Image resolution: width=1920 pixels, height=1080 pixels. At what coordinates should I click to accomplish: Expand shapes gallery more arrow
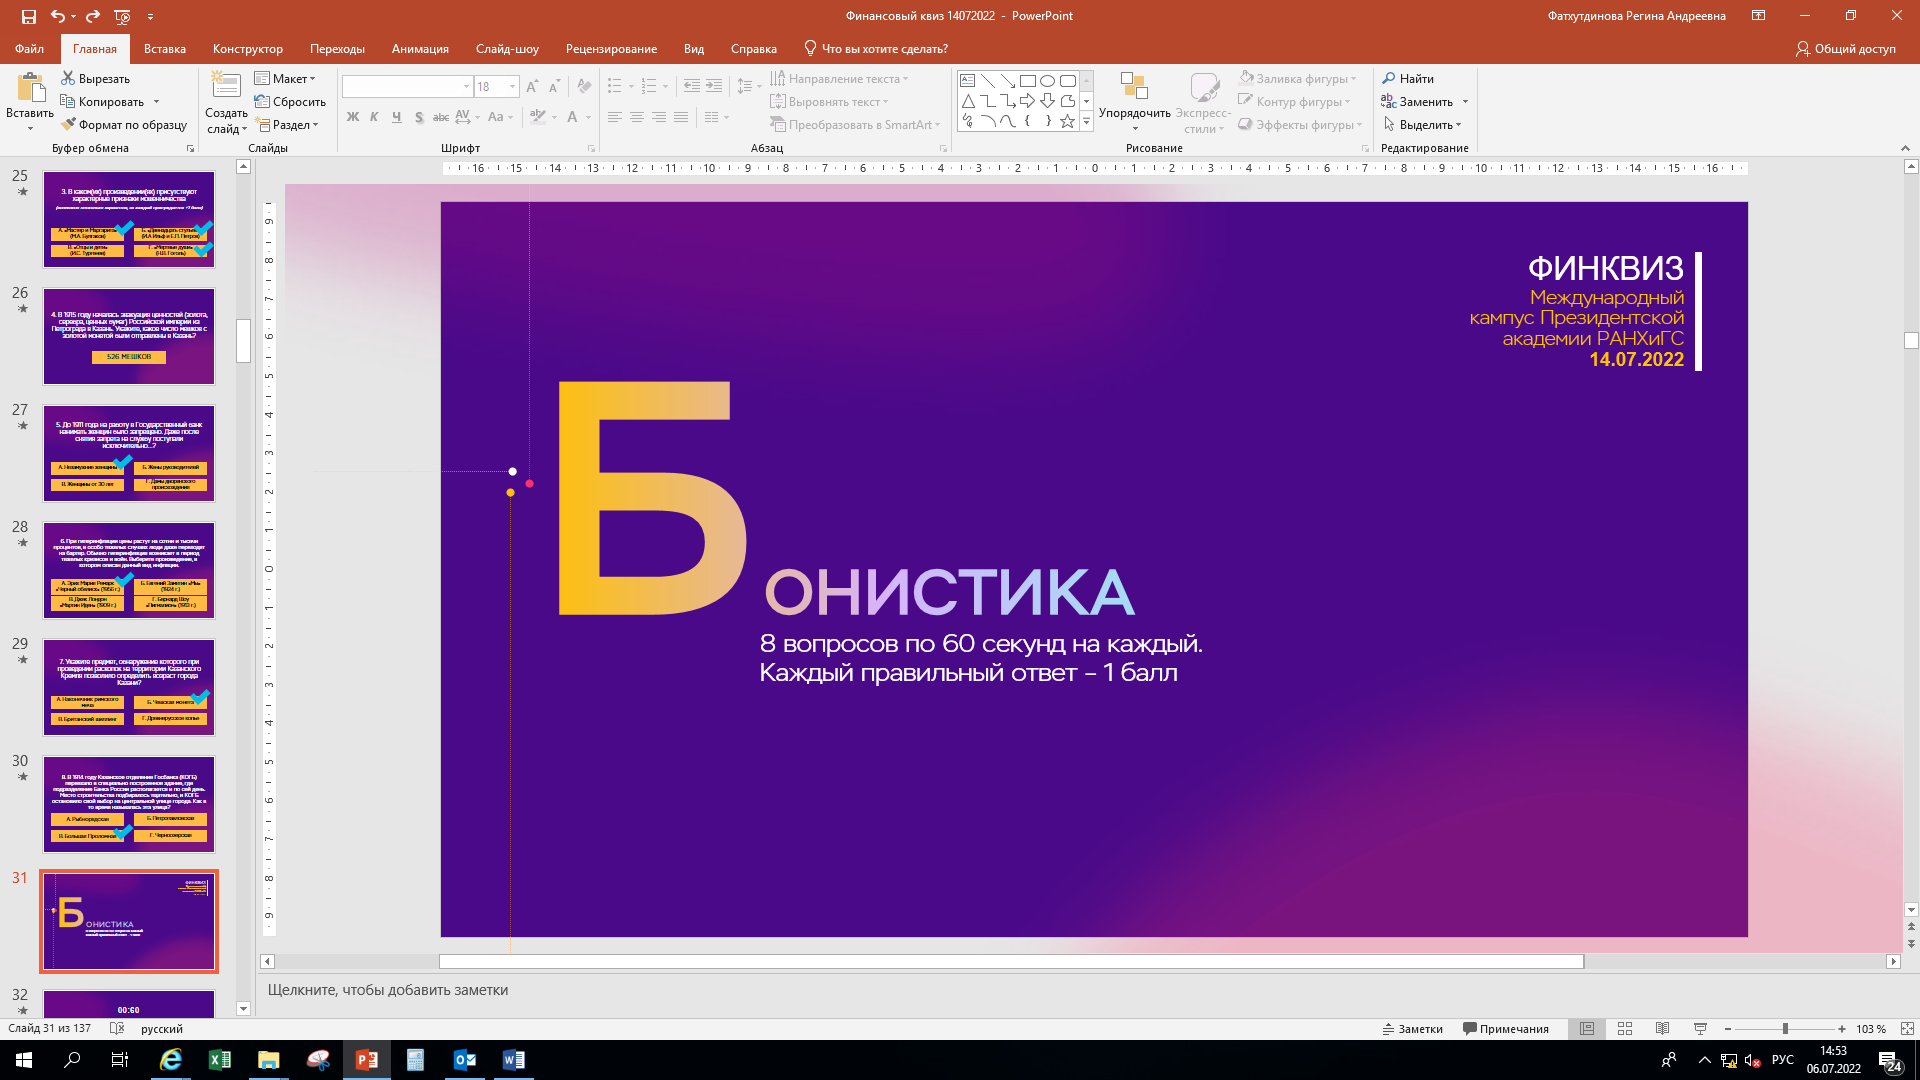pos(1086,122)
